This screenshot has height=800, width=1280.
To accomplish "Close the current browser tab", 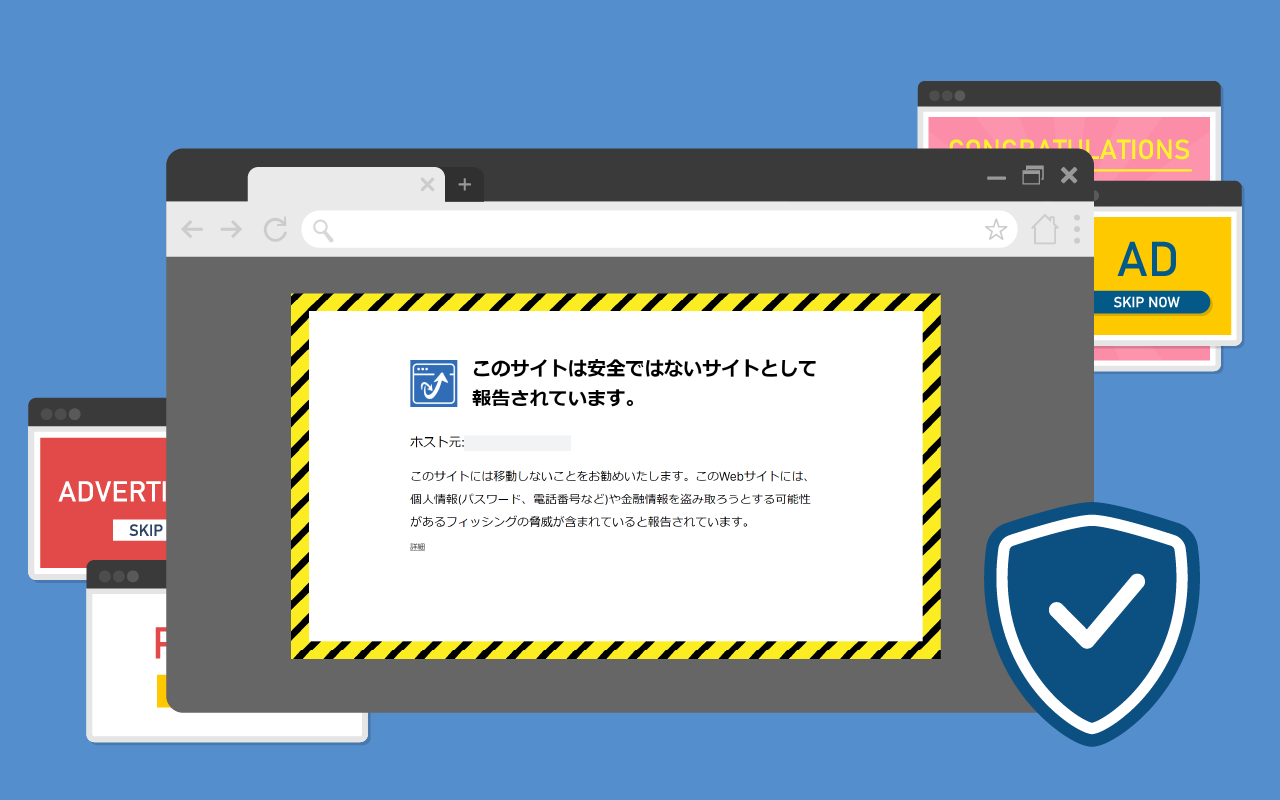I will click(427, 184).
